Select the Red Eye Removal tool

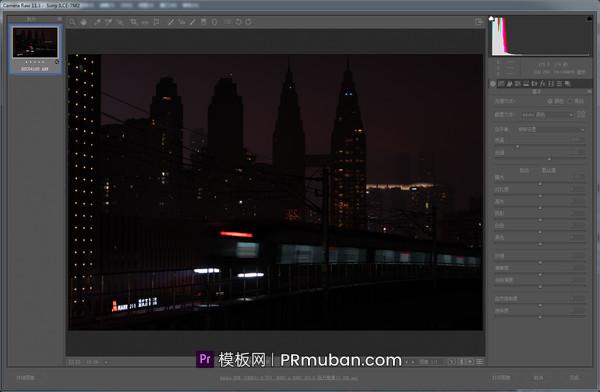tap(182, 22)
